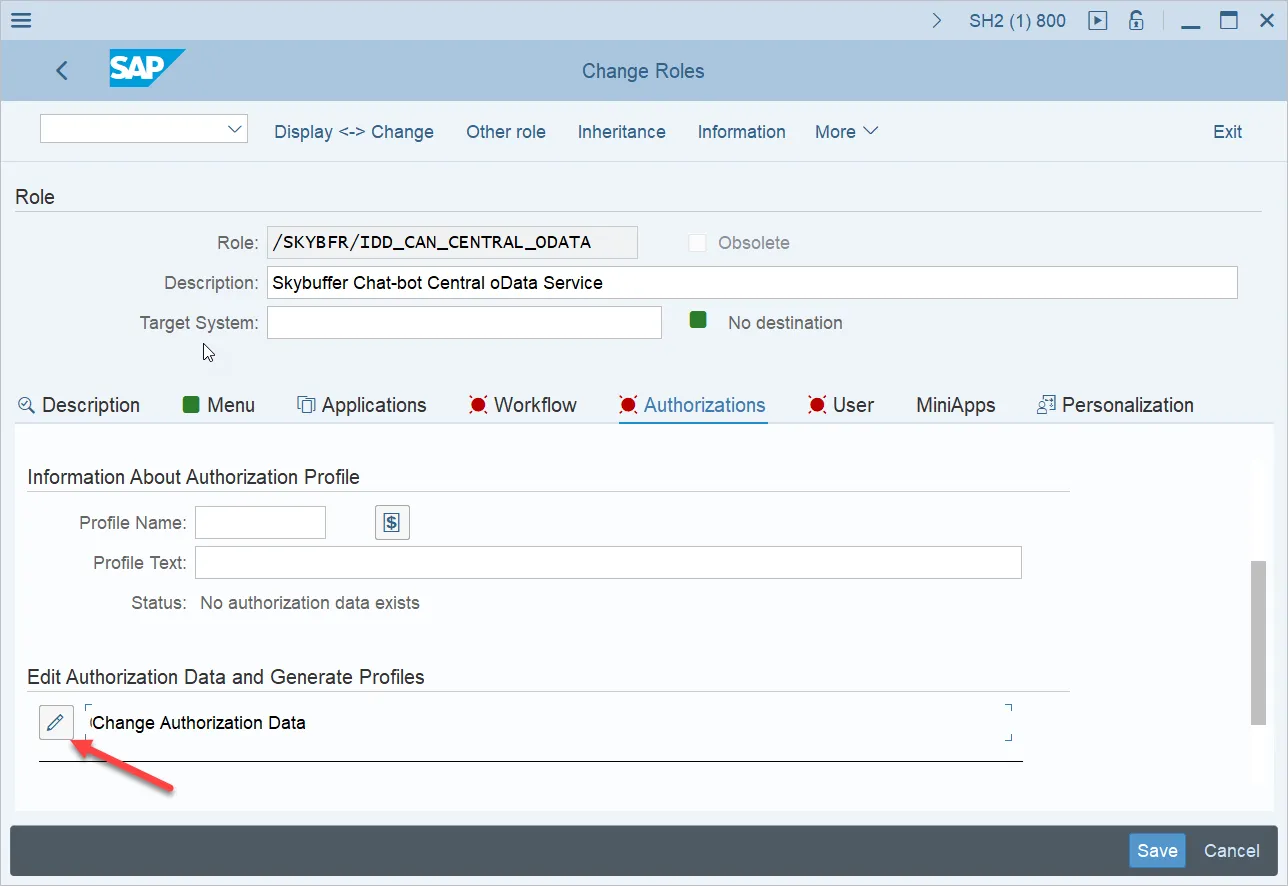The image size is (1288, 886).
Task: Click the Change Authorization Data text
Action: (199, 723)
